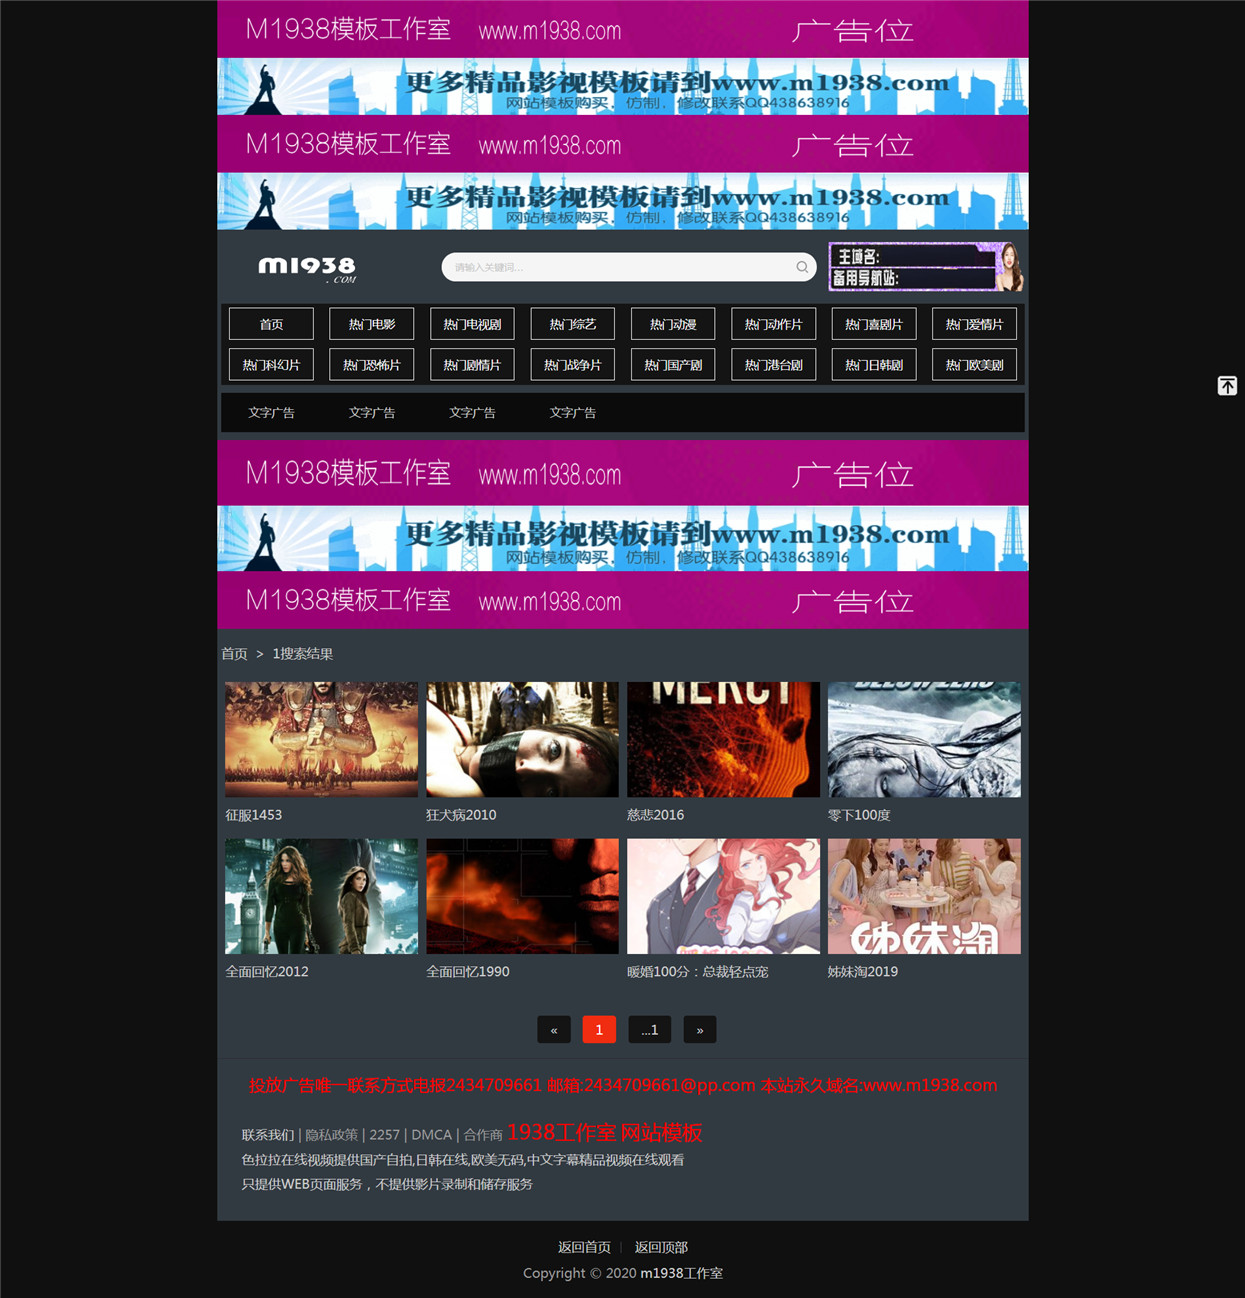Open the 零下100度 movie poster

(924, 740)
